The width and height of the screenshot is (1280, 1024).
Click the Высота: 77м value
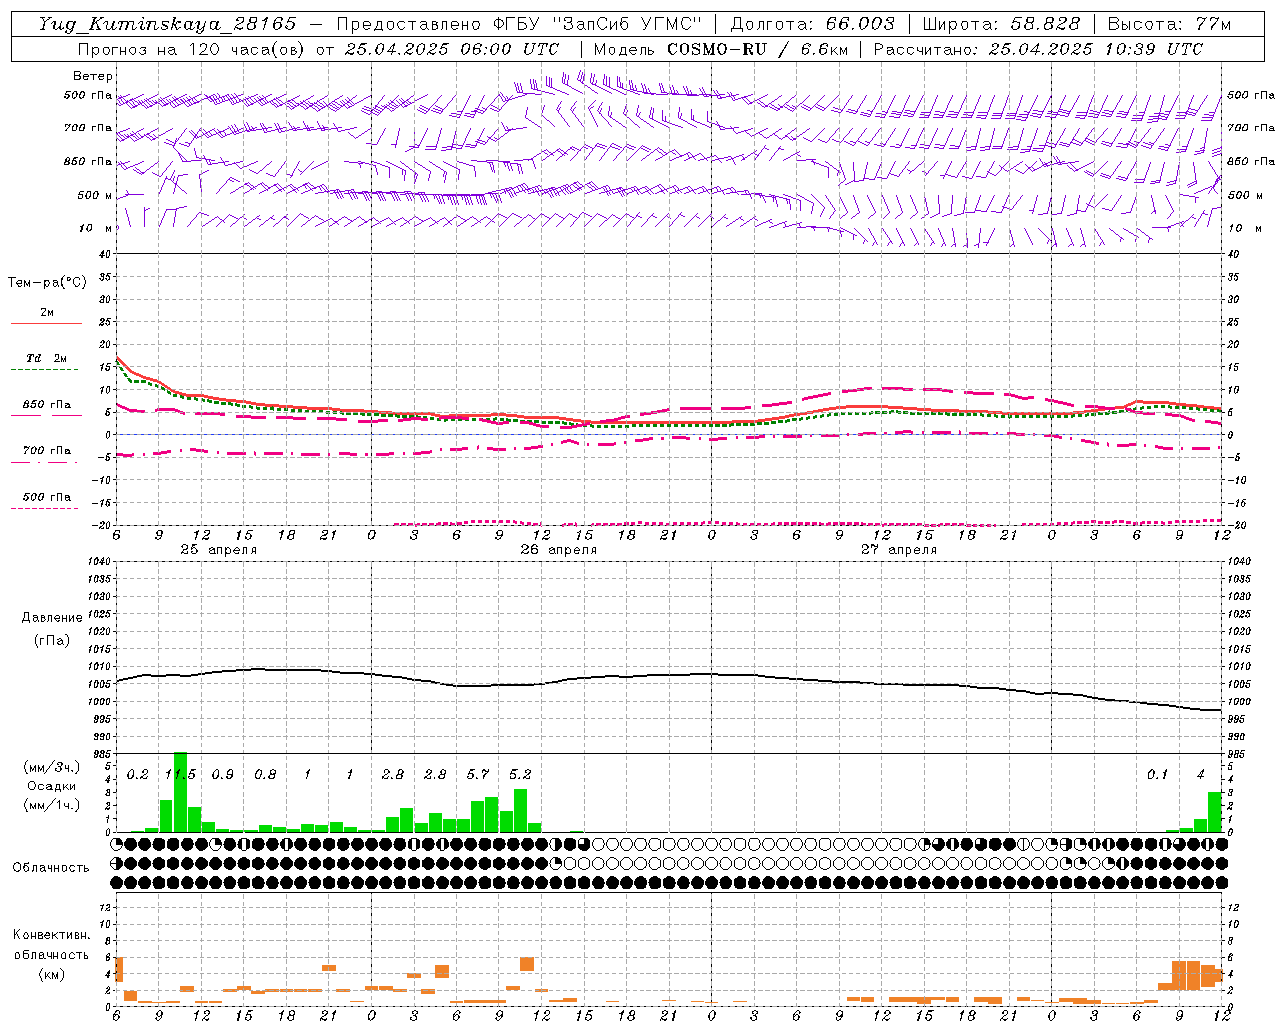(1169, 24)
